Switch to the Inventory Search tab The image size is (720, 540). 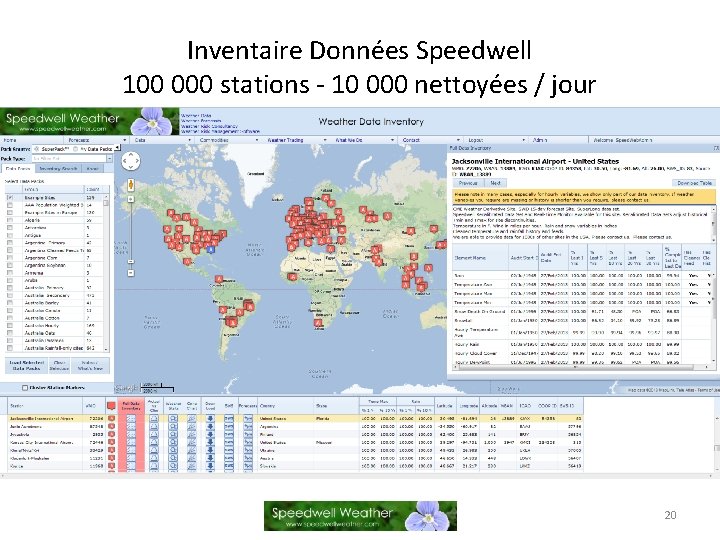[x=58, y=169]
